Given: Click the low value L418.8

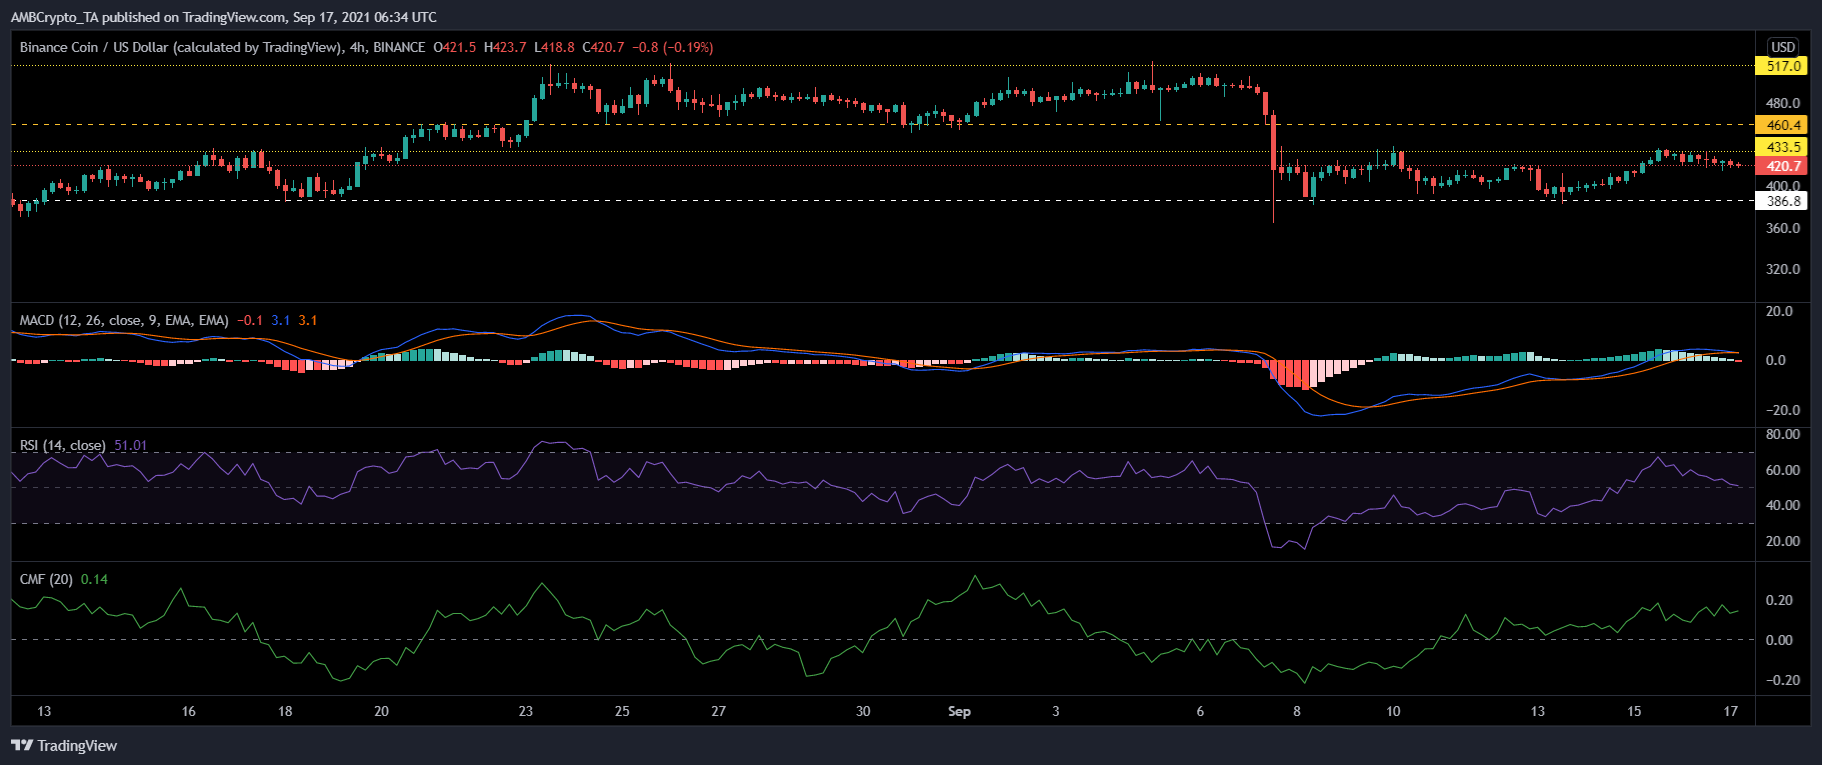Looking at the screenshot, I should pos(554,47).
